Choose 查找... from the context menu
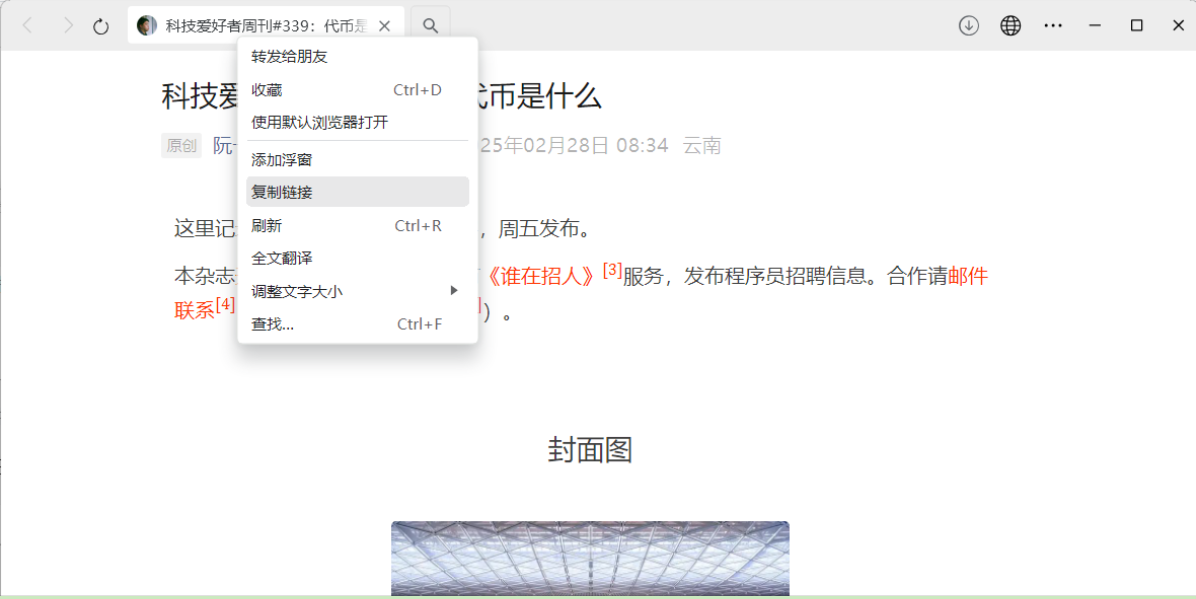 pyautogui.click(x=273, y=324)
